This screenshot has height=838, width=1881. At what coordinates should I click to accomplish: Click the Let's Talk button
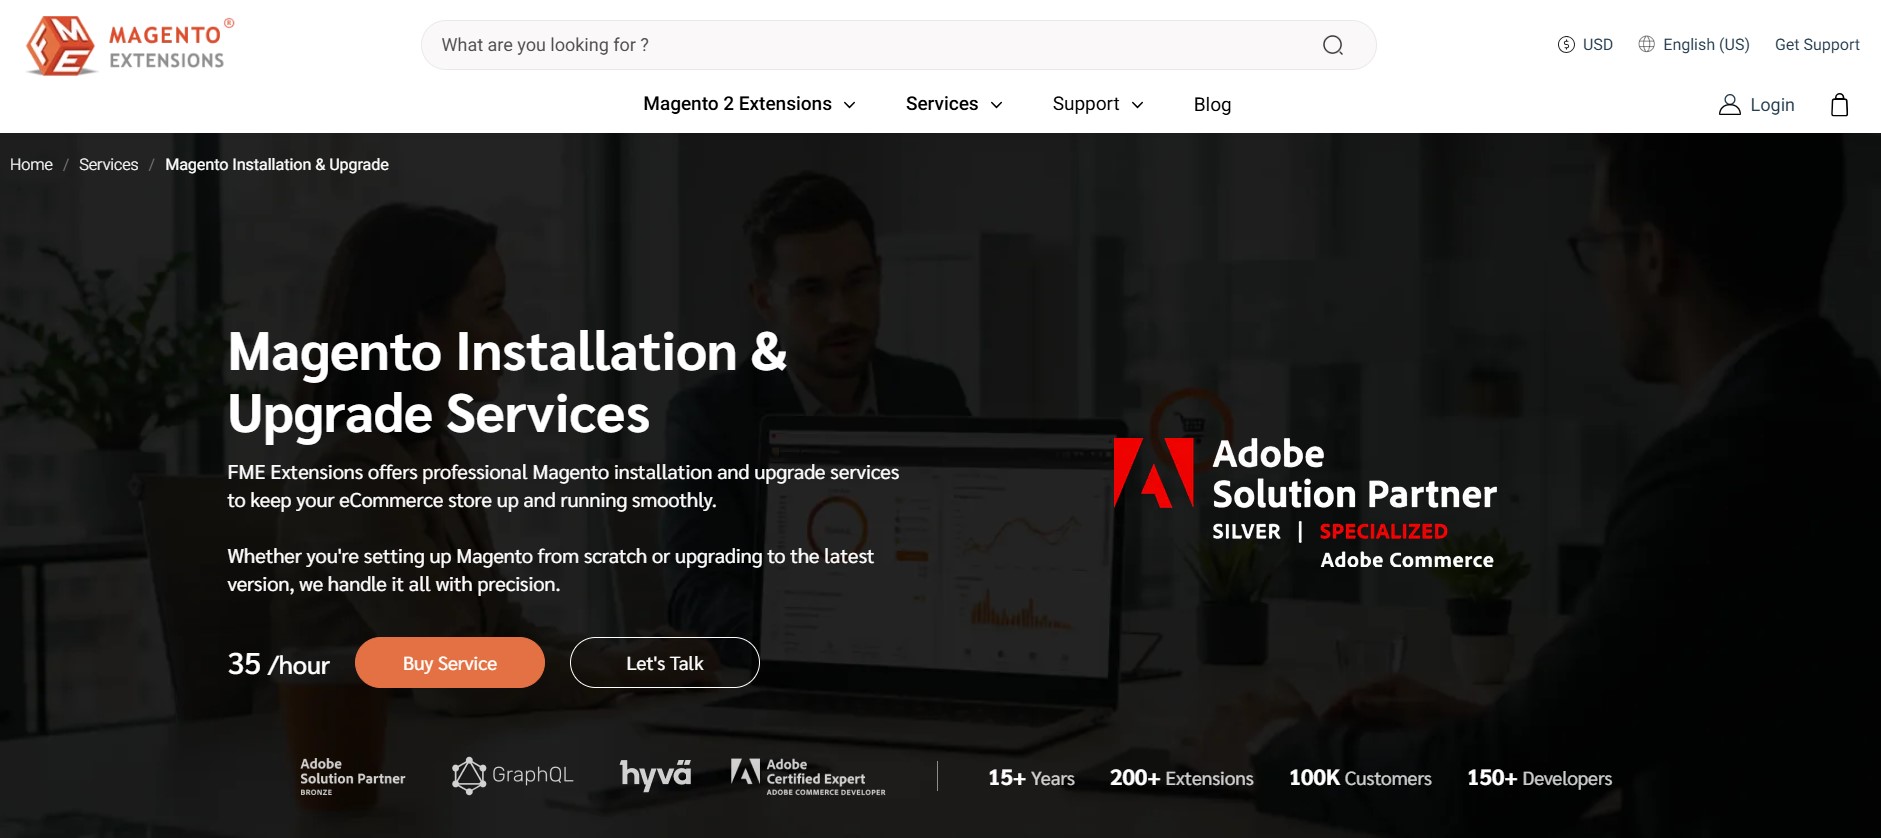664,663
